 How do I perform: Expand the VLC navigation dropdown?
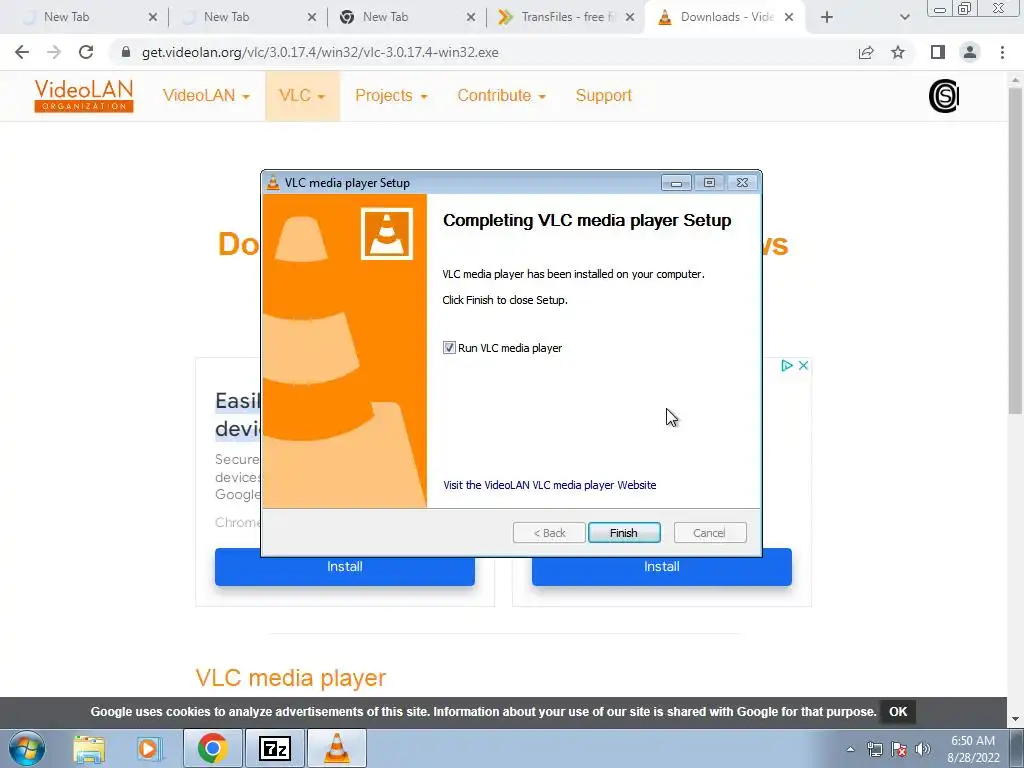(302, 96)
